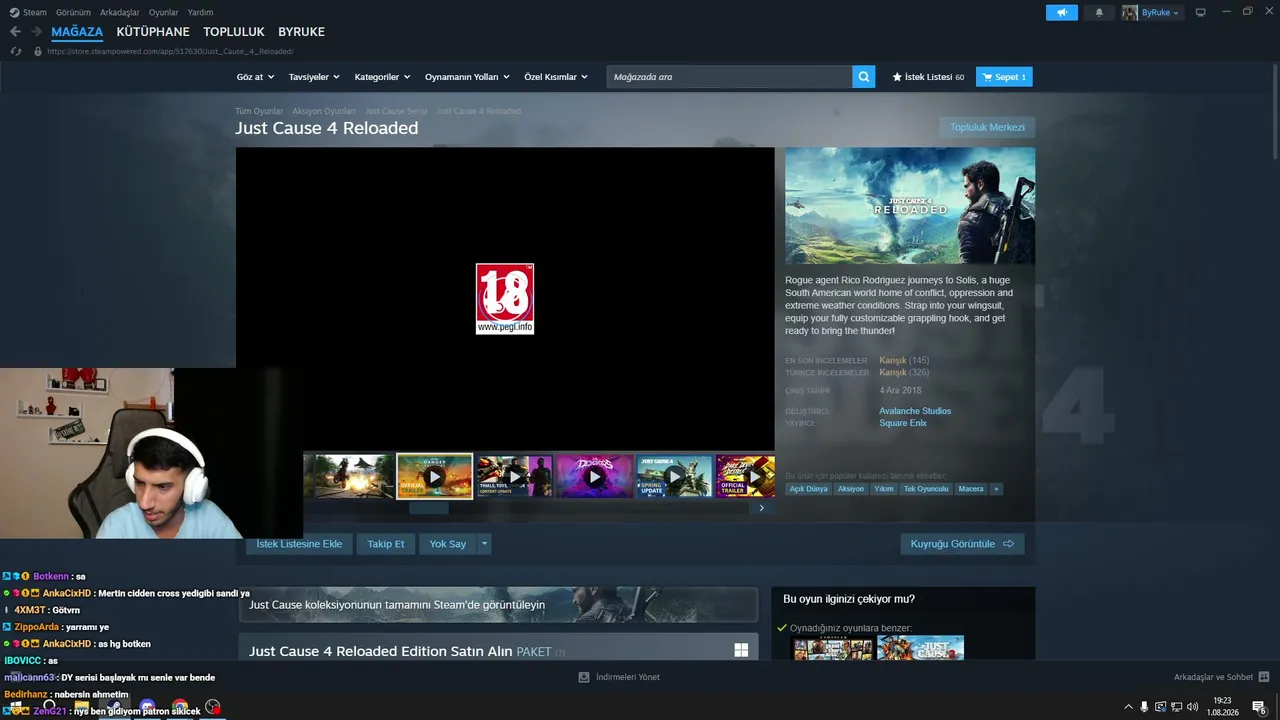Click the forward navigation arrow
The image size is (1280, 720).
(36, 32)
